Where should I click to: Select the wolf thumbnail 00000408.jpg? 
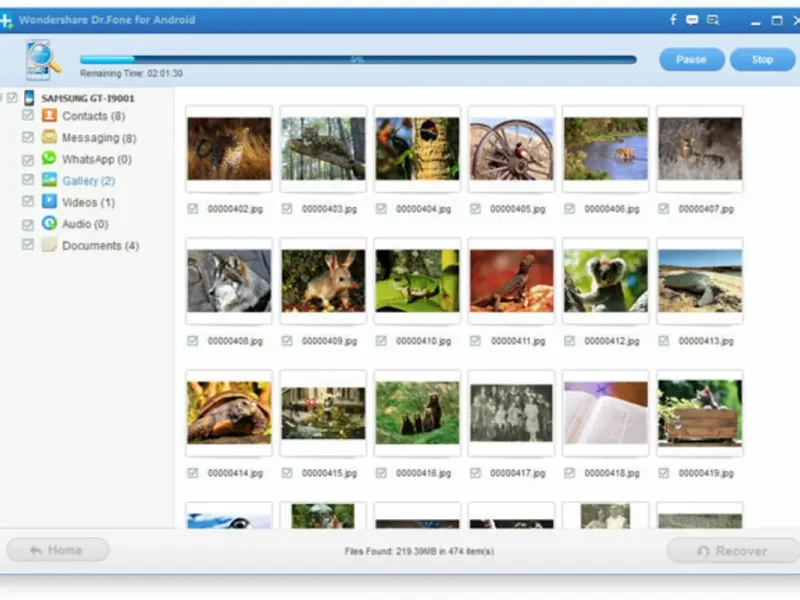tap(229, 281)
